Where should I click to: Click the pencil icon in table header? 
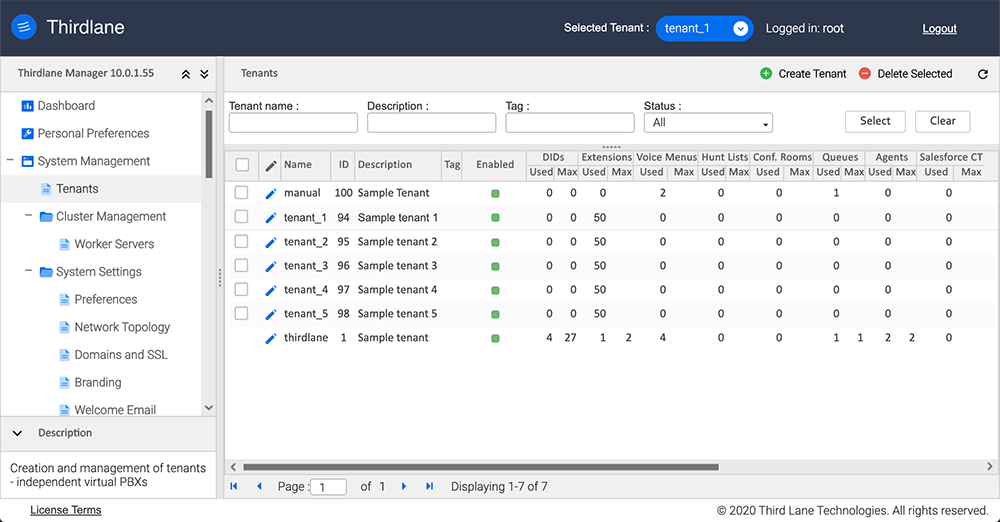pos(270,166)
